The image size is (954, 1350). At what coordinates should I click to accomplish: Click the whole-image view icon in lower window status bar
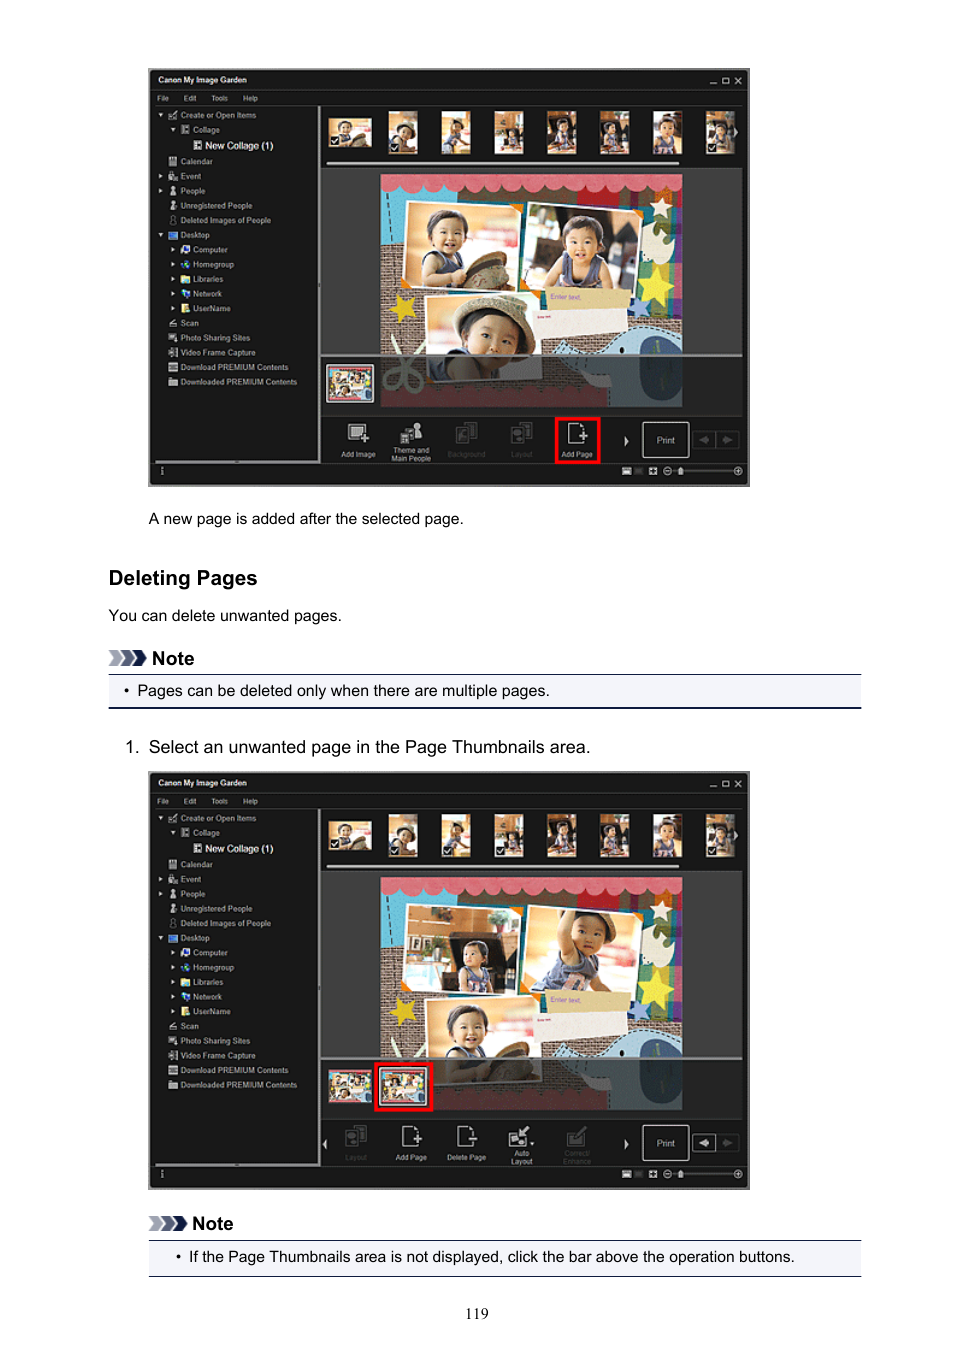653,1174
